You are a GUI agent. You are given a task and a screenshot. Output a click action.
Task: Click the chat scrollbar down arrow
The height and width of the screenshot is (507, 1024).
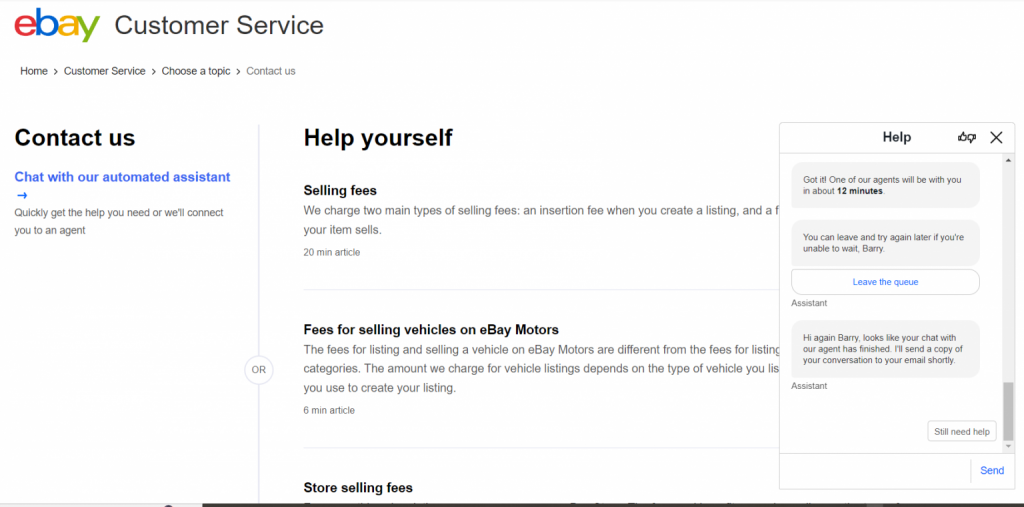tap(1008, 446)
